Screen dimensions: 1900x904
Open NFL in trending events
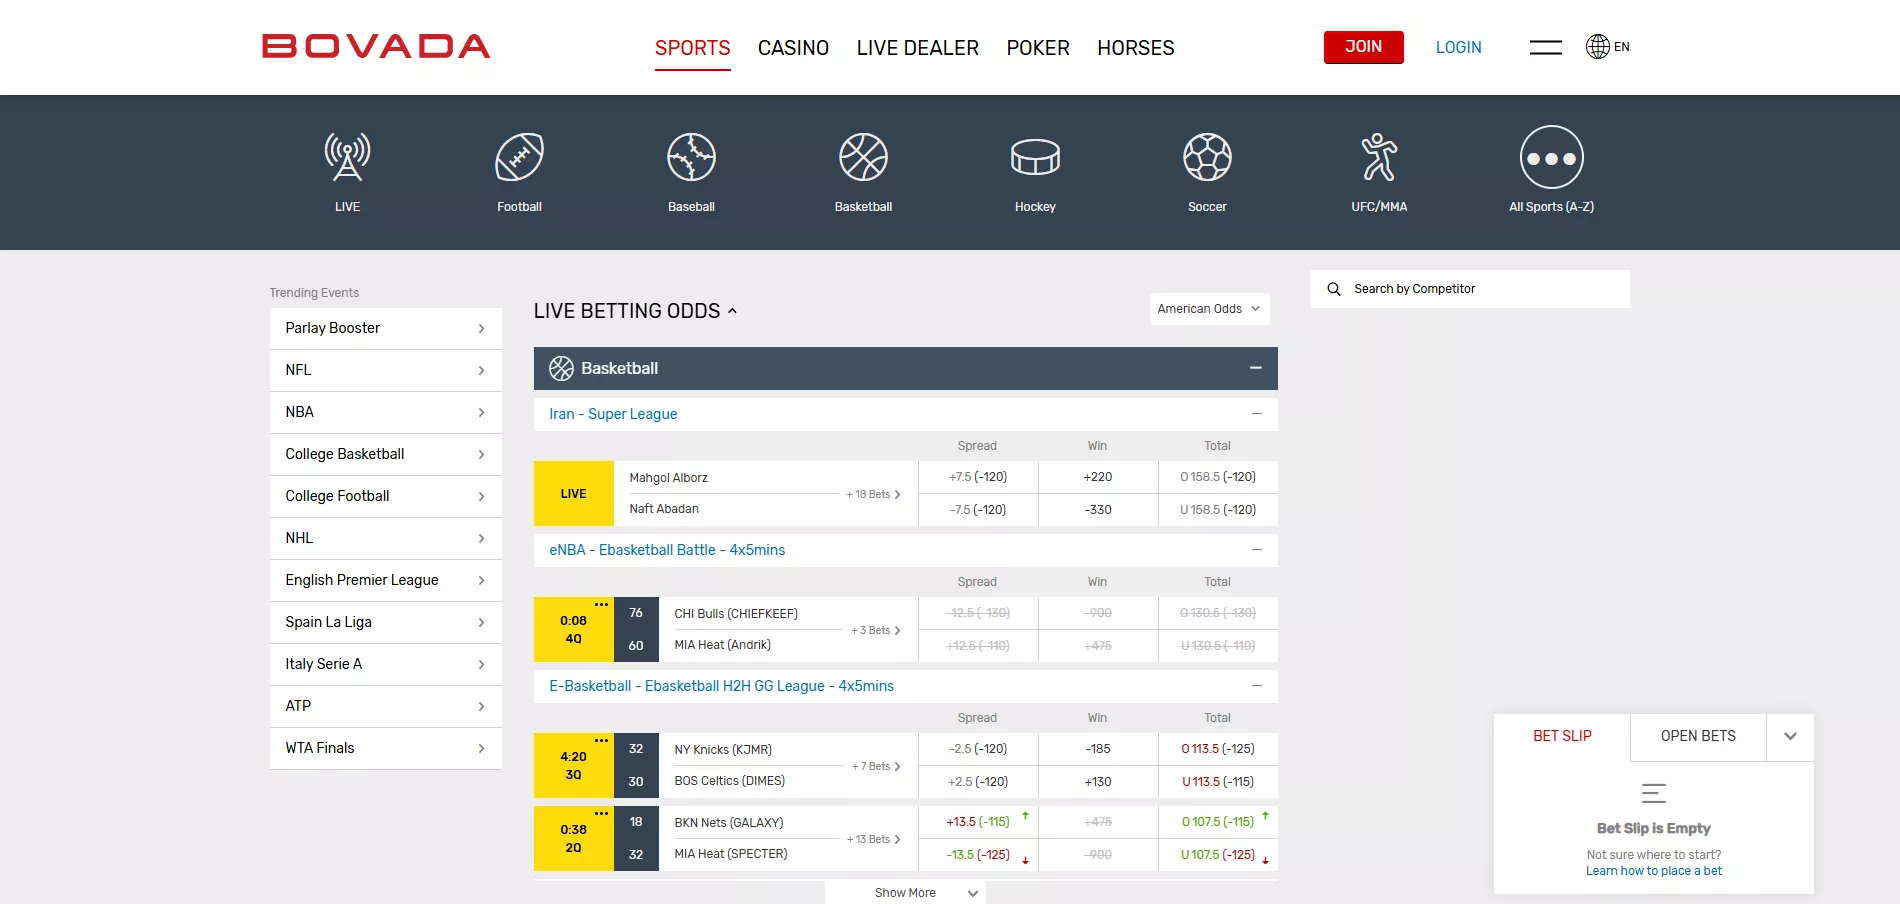(385, 370)
